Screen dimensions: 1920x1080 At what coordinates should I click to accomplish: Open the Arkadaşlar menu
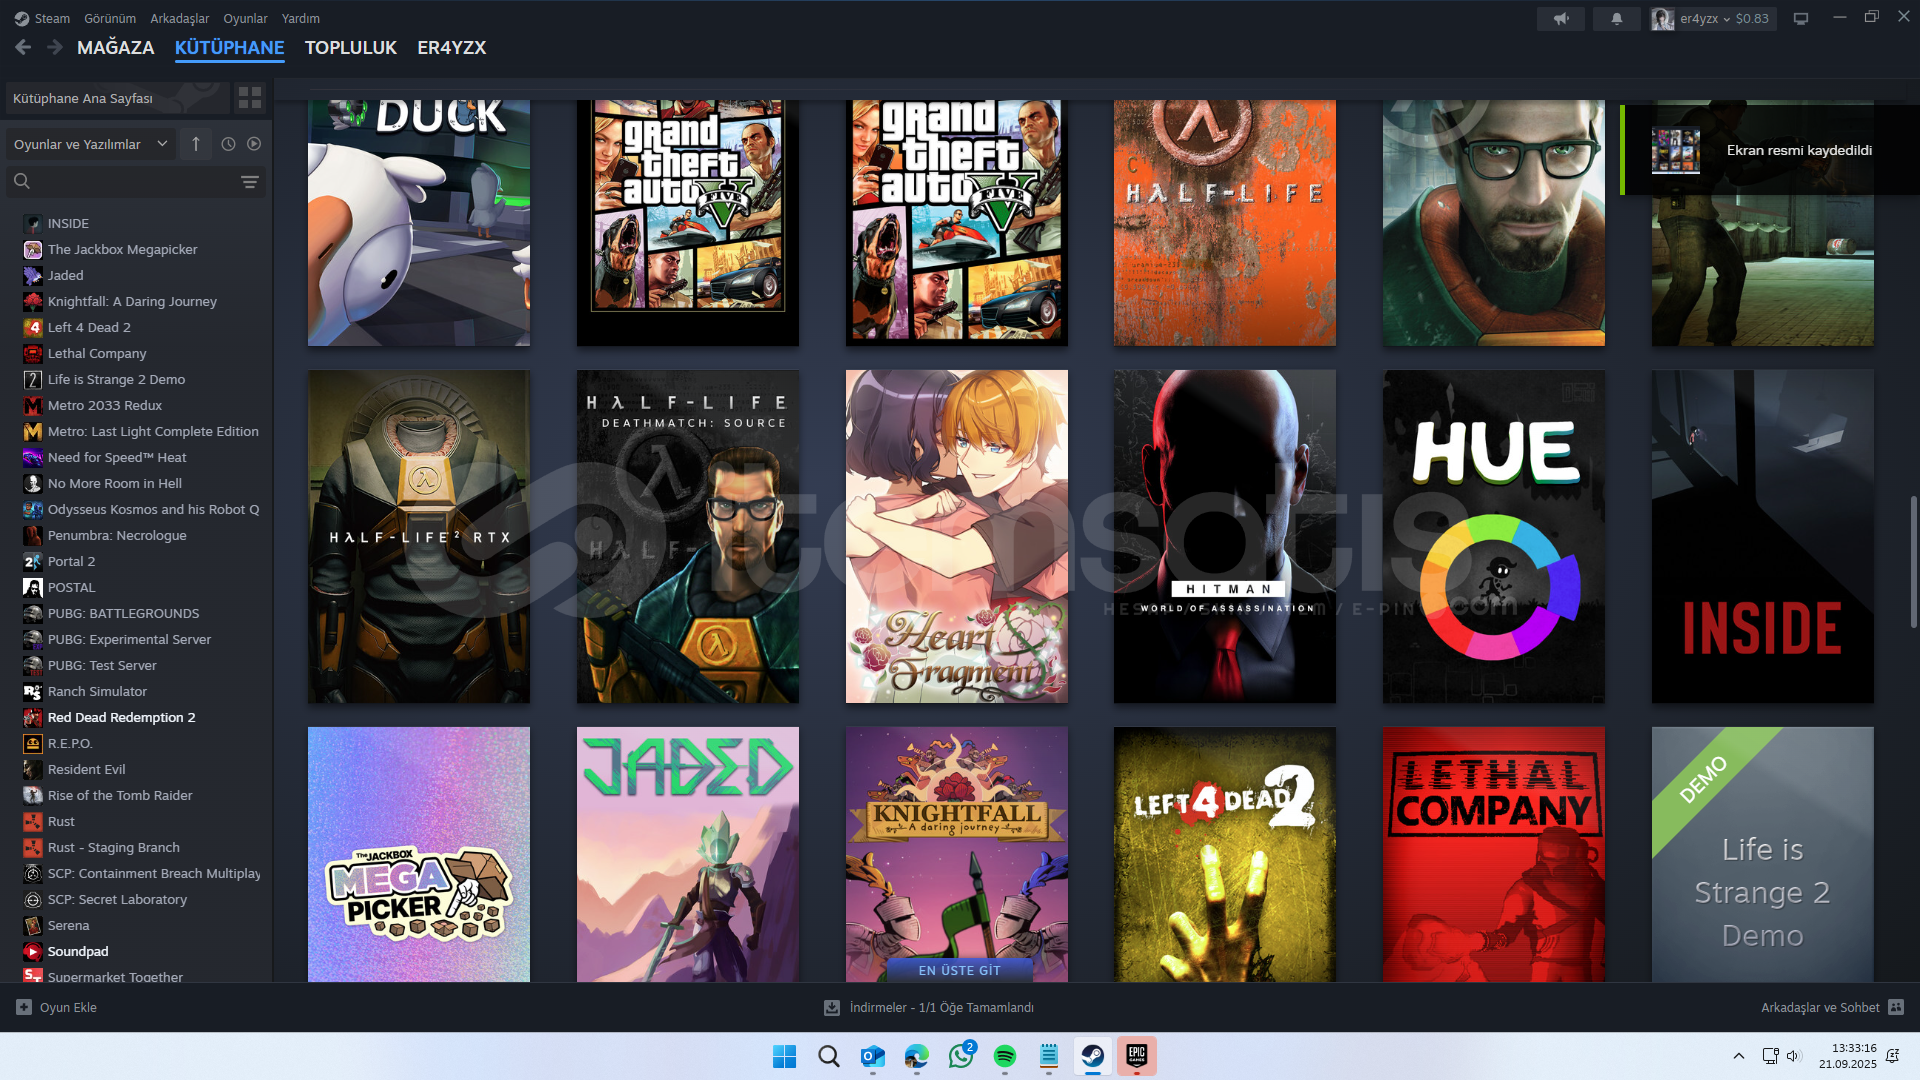[x=180, y=18]
